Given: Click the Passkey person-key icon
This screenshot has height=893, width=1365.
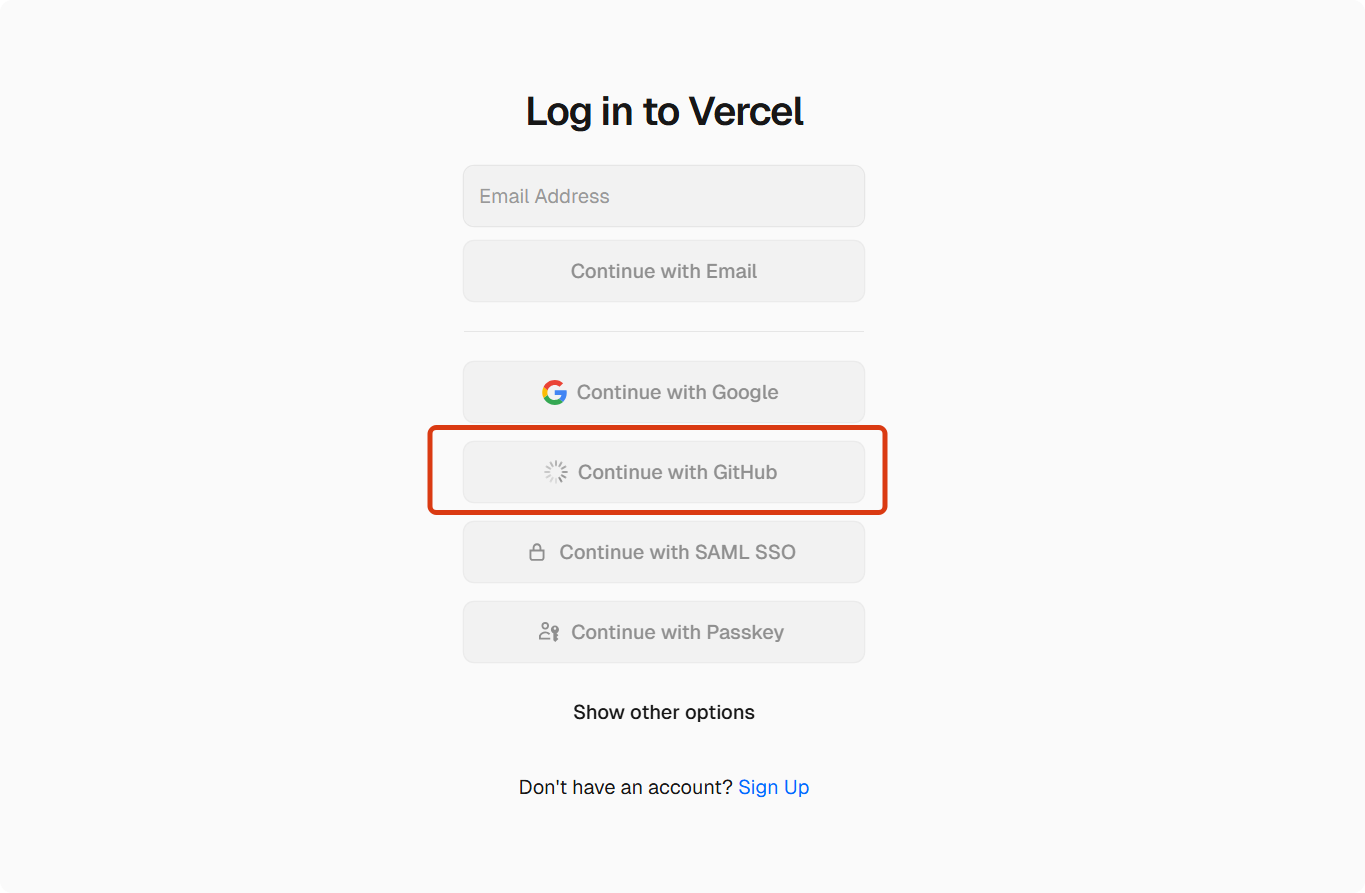Looking at the screenshot, I should click(x=548, y=632).
